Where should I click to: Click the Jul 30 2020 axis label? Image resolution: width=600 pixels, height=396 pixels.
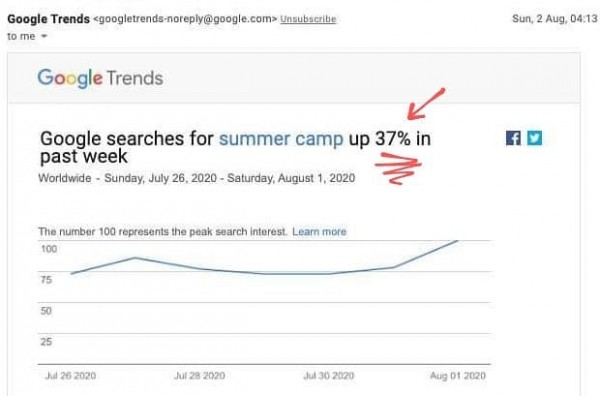329,376
